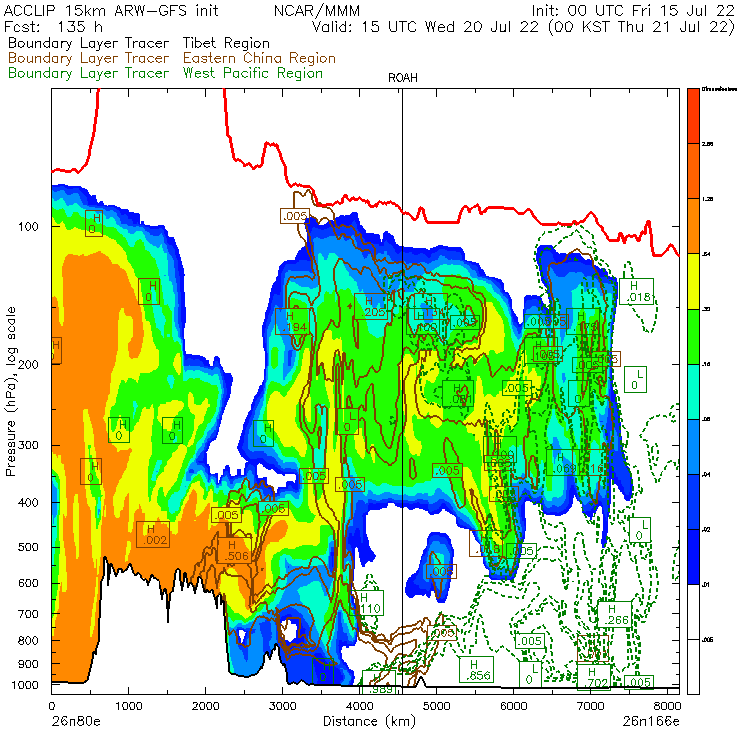
Task: Click the green 'West Pacific Region' legend label
Action: 253,73
